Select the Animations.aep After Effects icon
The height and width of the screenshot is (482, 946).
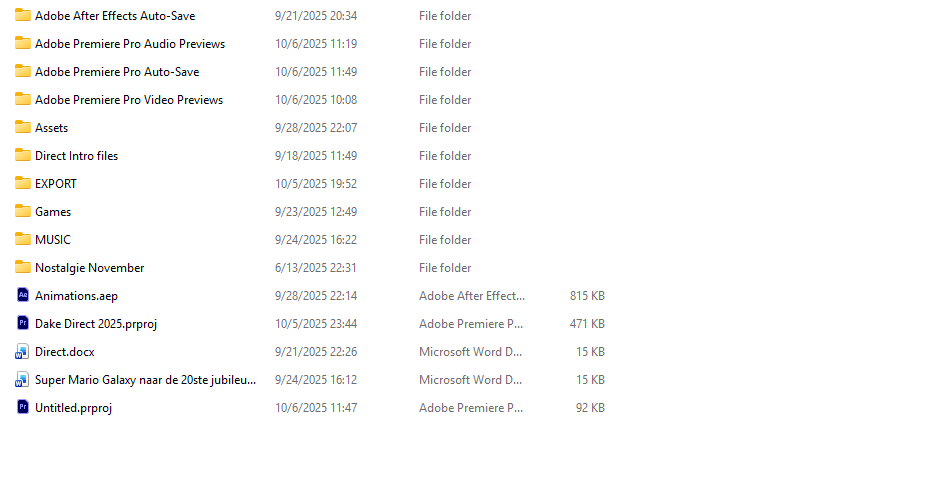point(22,295)
